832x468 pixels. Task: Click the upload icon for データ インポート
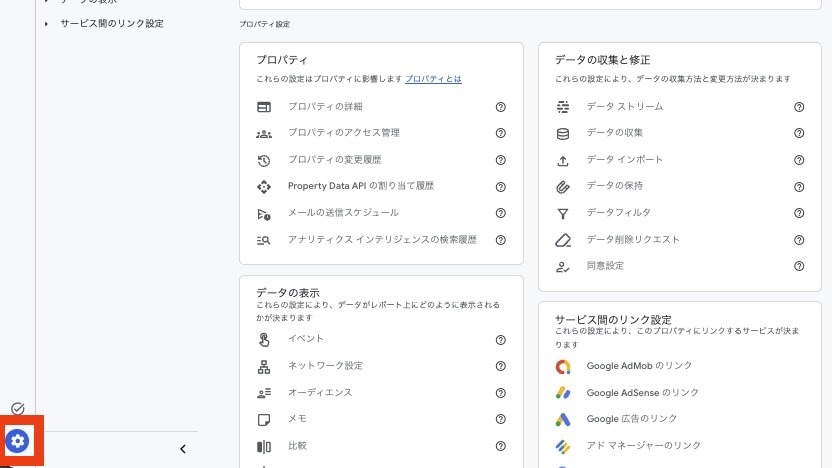click(x=563, y=160)
